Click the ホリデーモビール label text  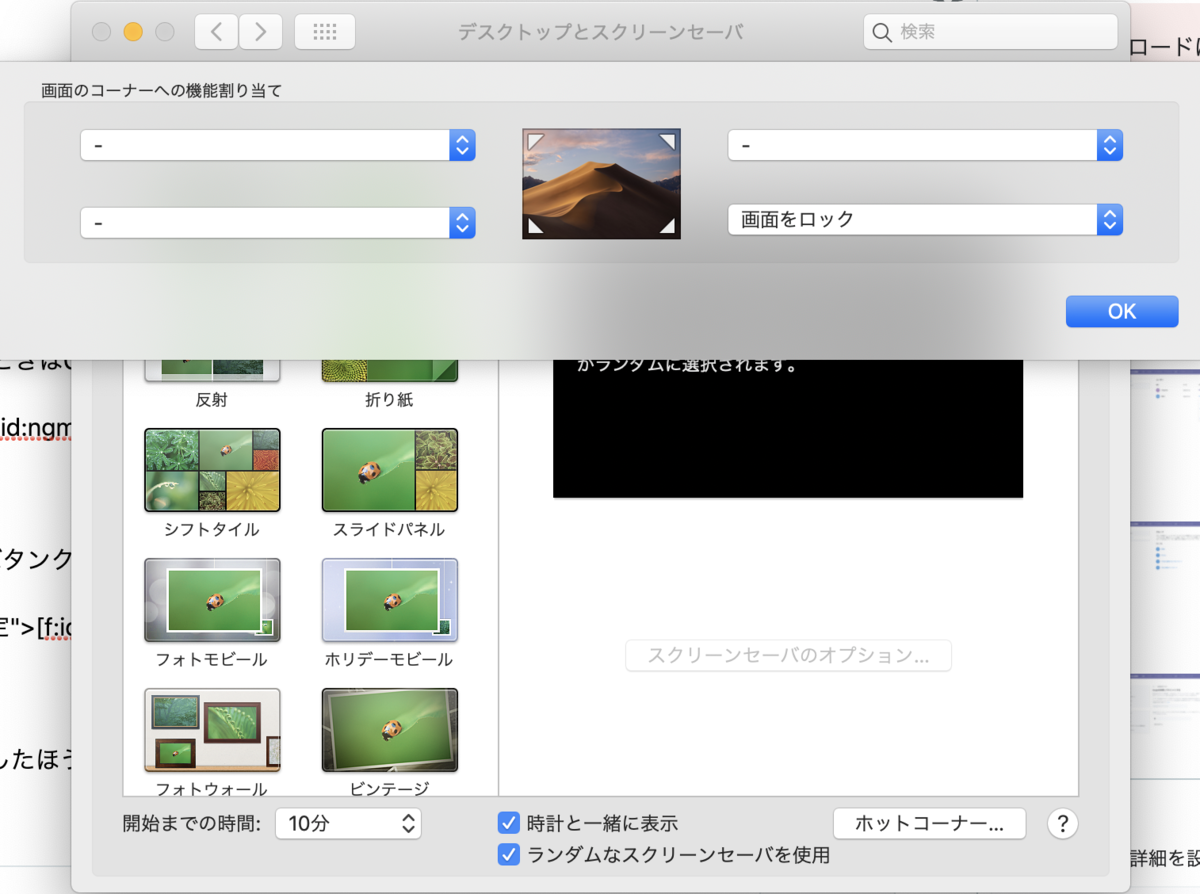coord(390,659)
